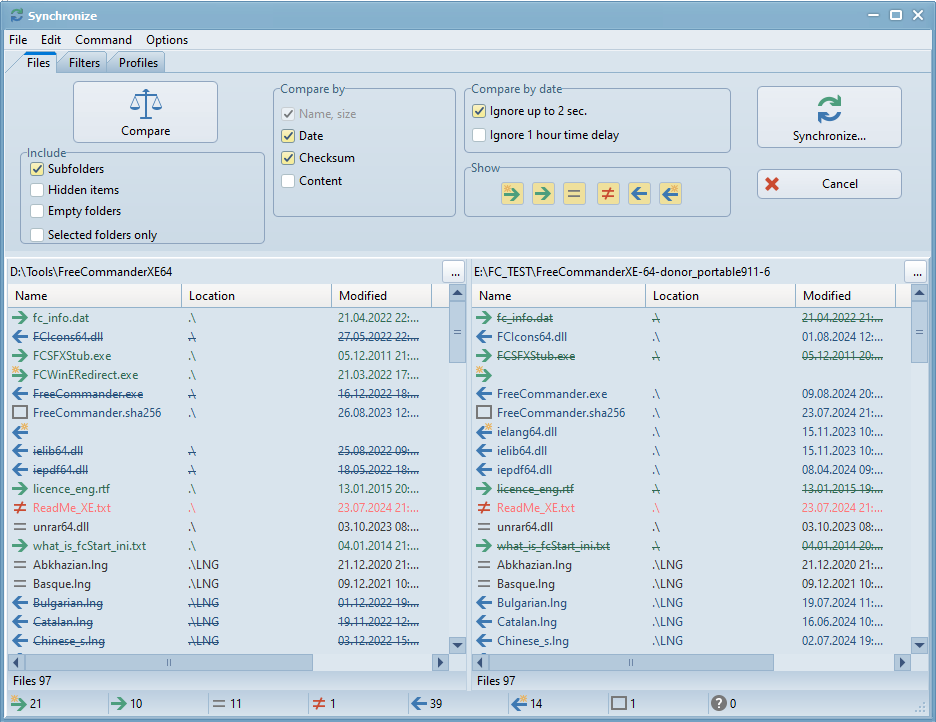This screenshot has height=722, width=936.
Task: Toggle the equal files show filter
Action: click(574, 193)
